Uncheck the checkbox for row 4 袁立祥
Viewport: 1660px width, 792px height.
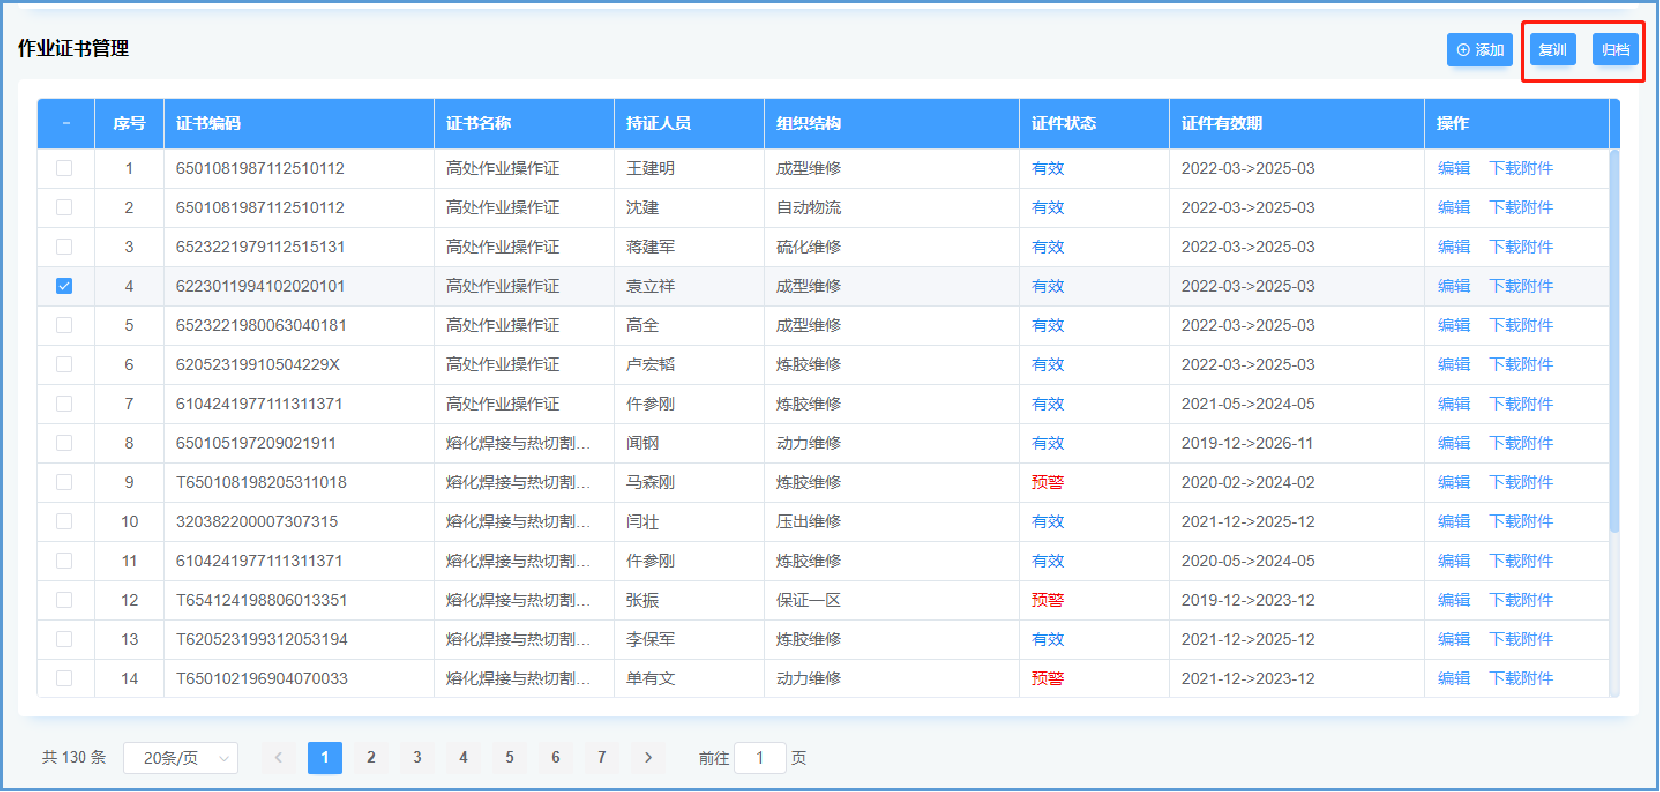pos(64,286)
